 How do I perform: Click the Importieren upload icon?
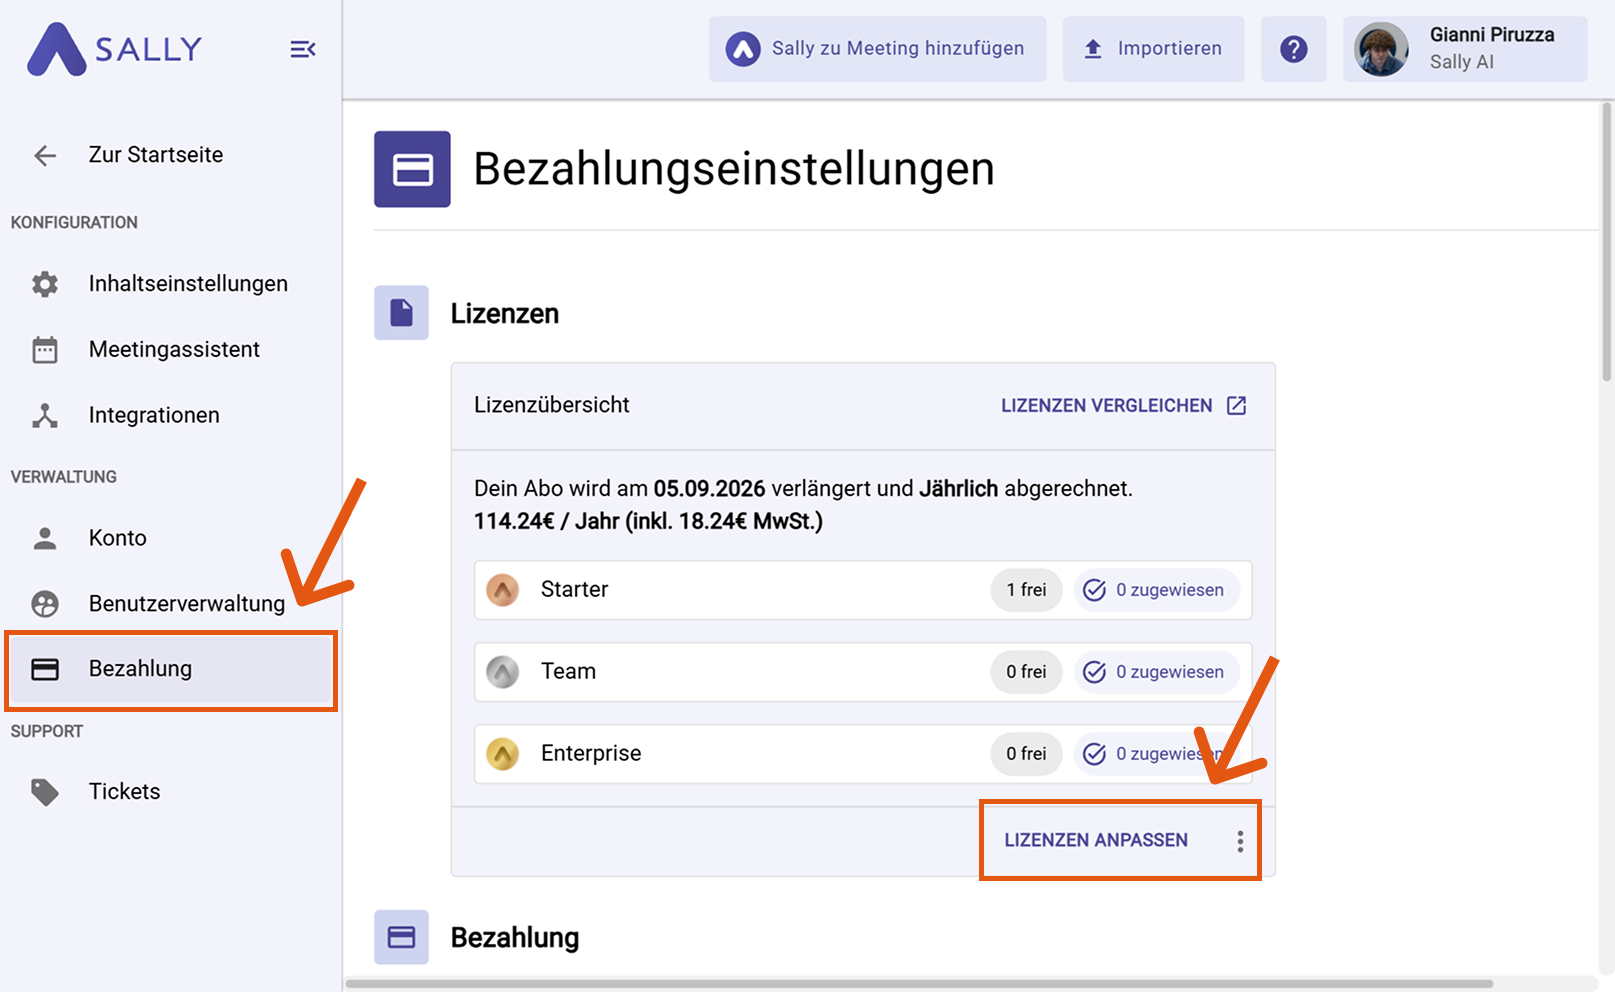[1092, 48]
